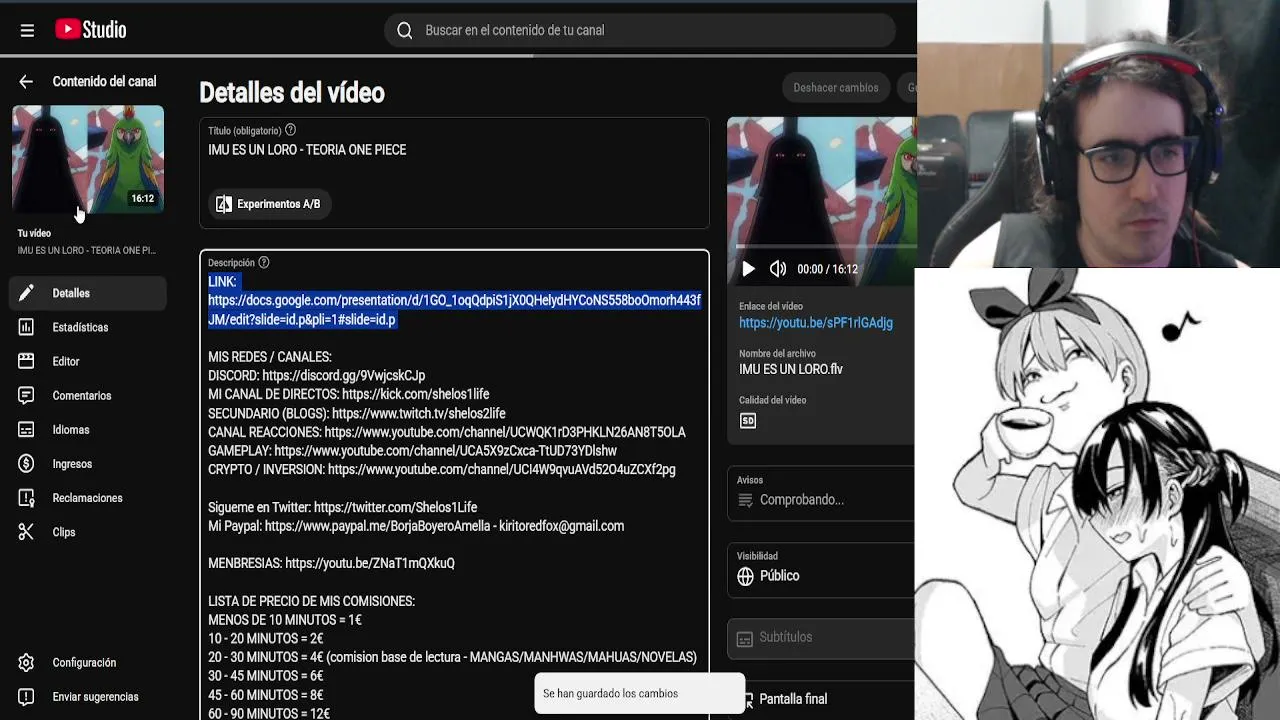Click the Deshacer cambios button
The height and width of the screenshot is (720, 1280).
[836, 88]
